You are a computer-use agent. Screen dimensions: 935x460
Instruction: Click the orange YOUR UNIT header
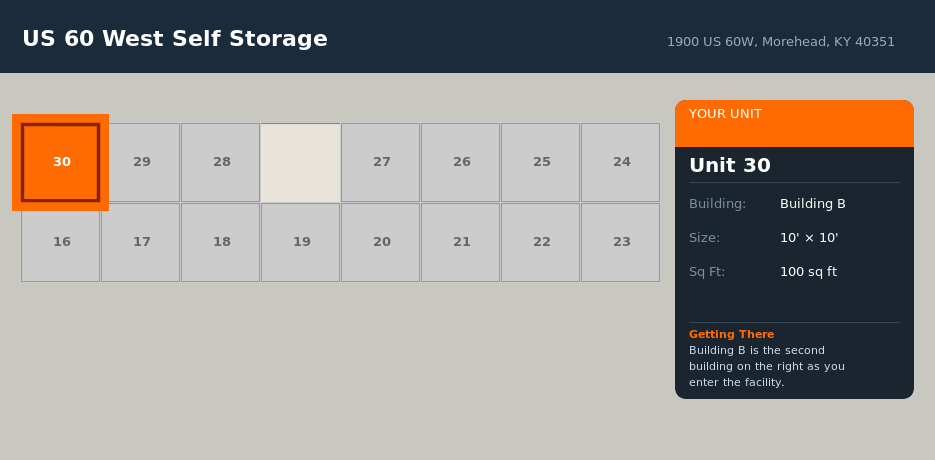(794, 122)
